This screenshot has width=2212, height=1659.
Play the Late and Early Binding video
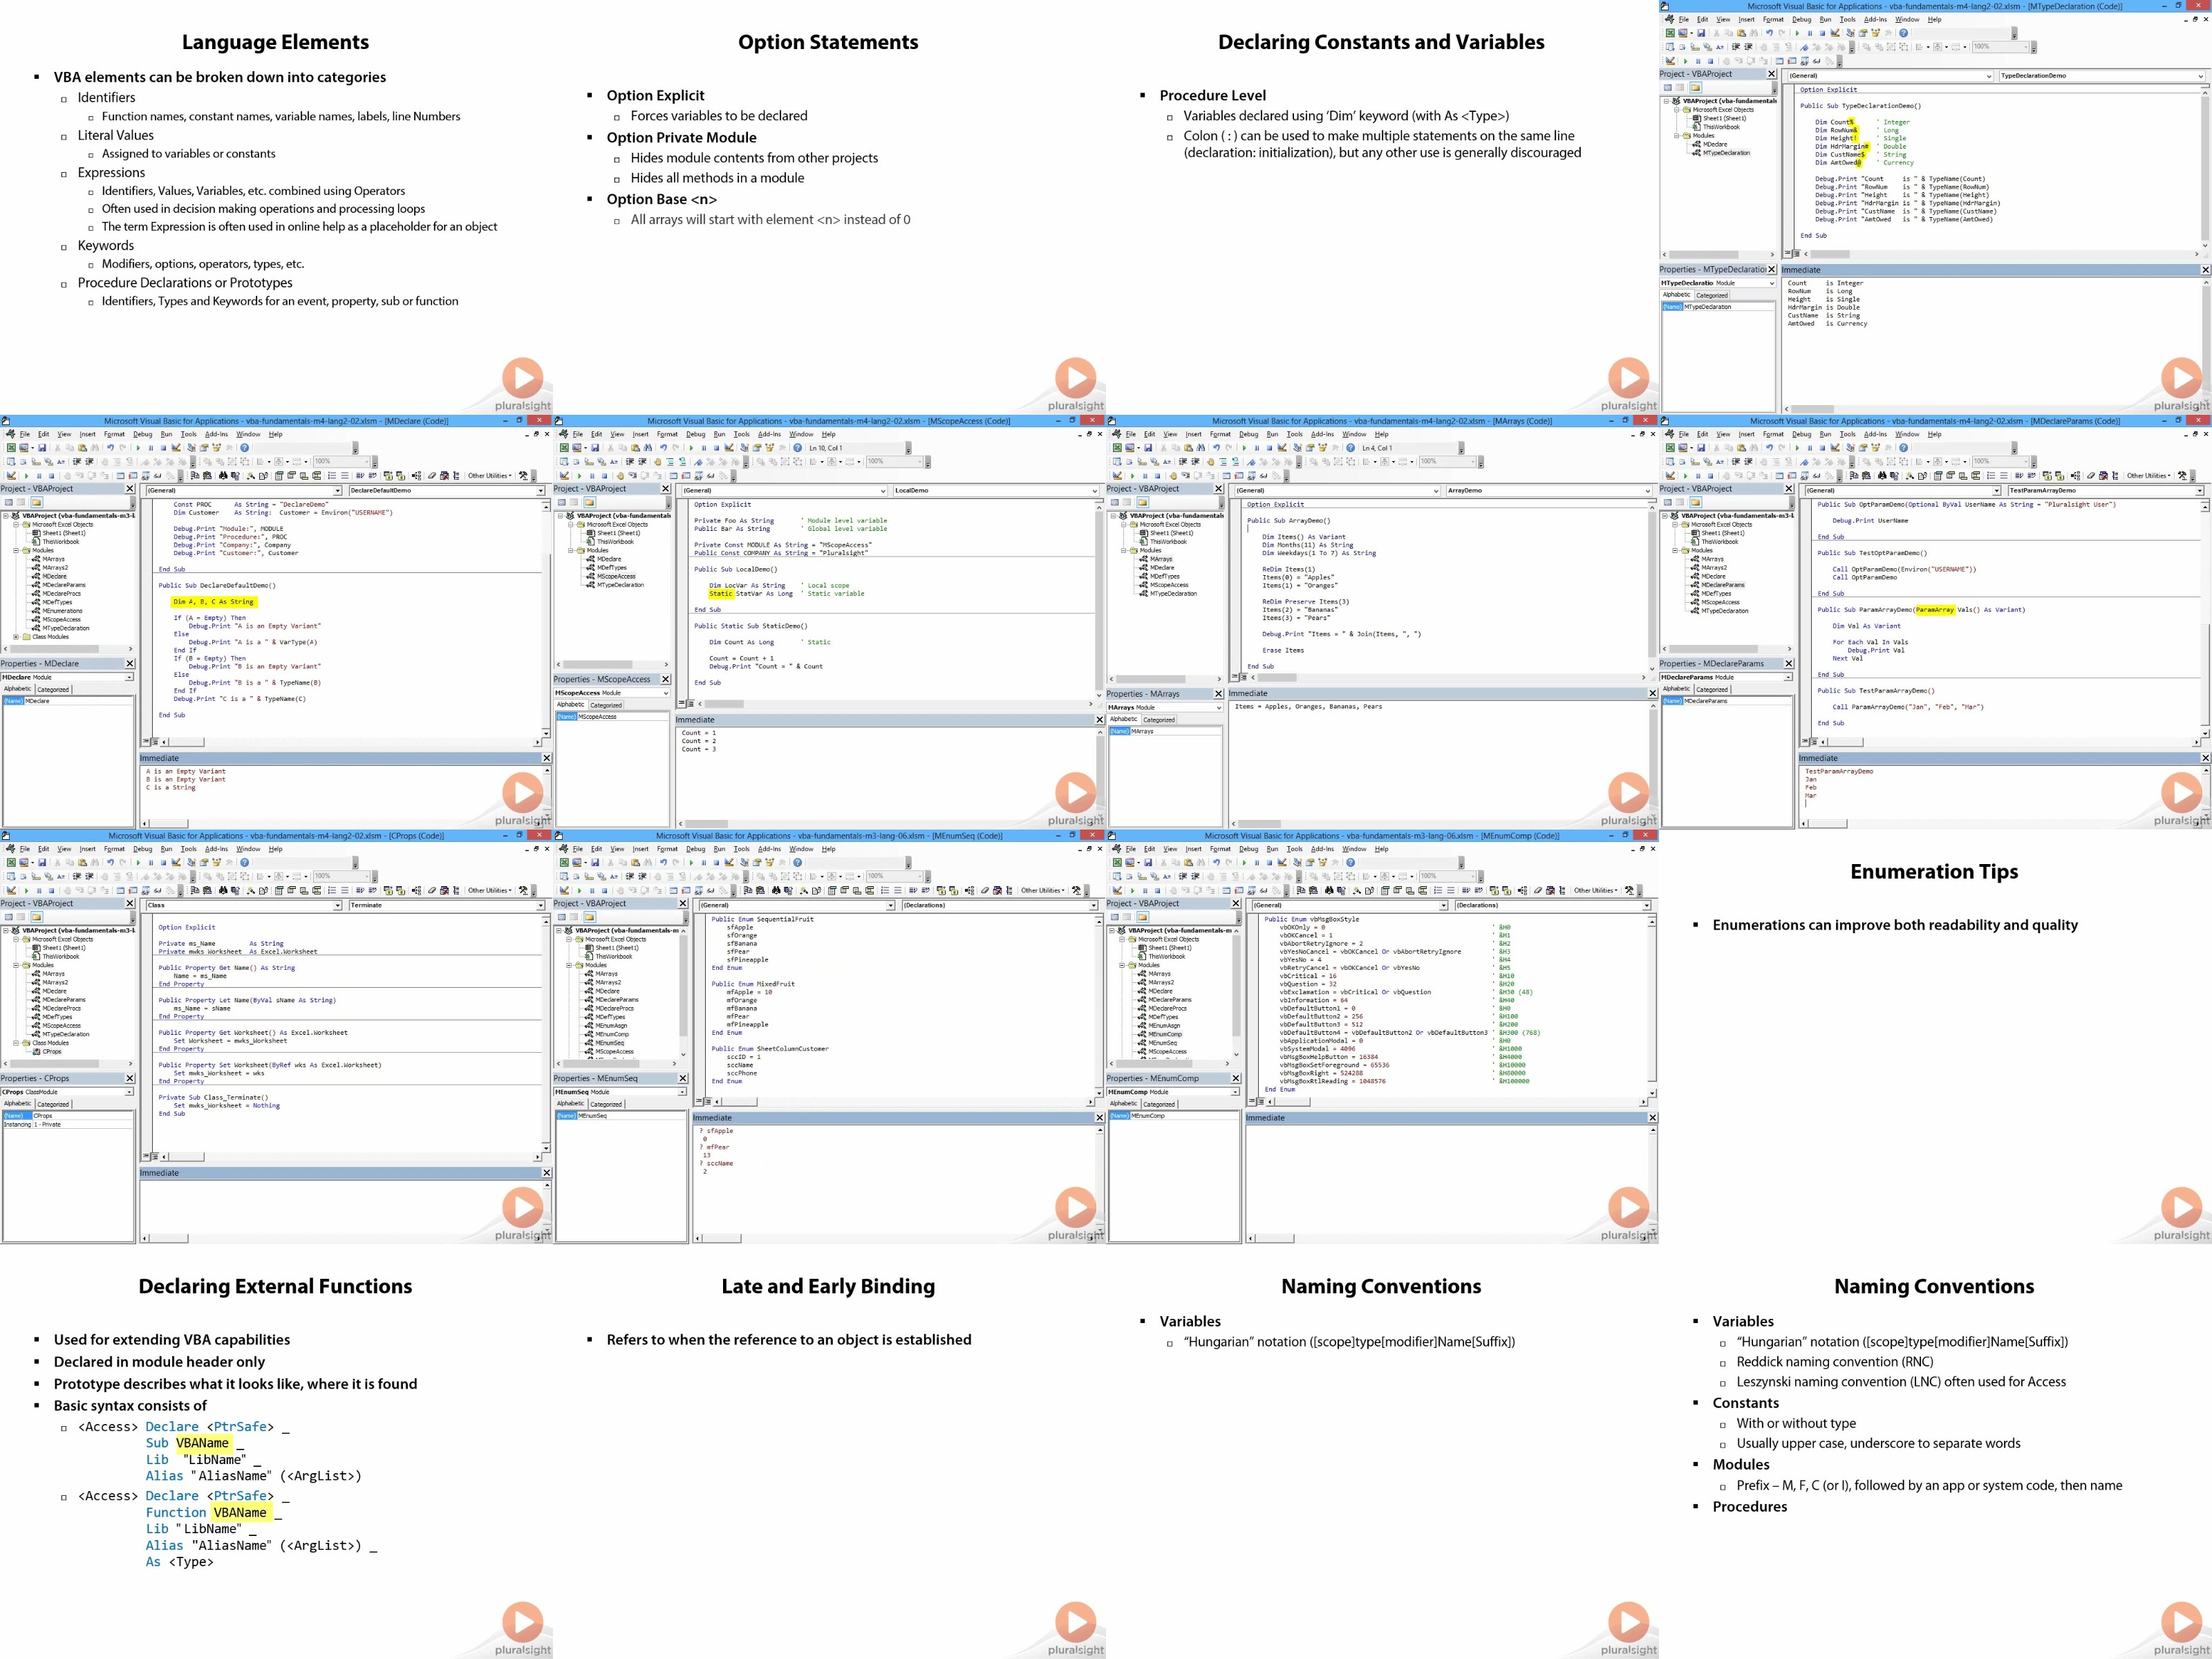click(1075, 1623)
